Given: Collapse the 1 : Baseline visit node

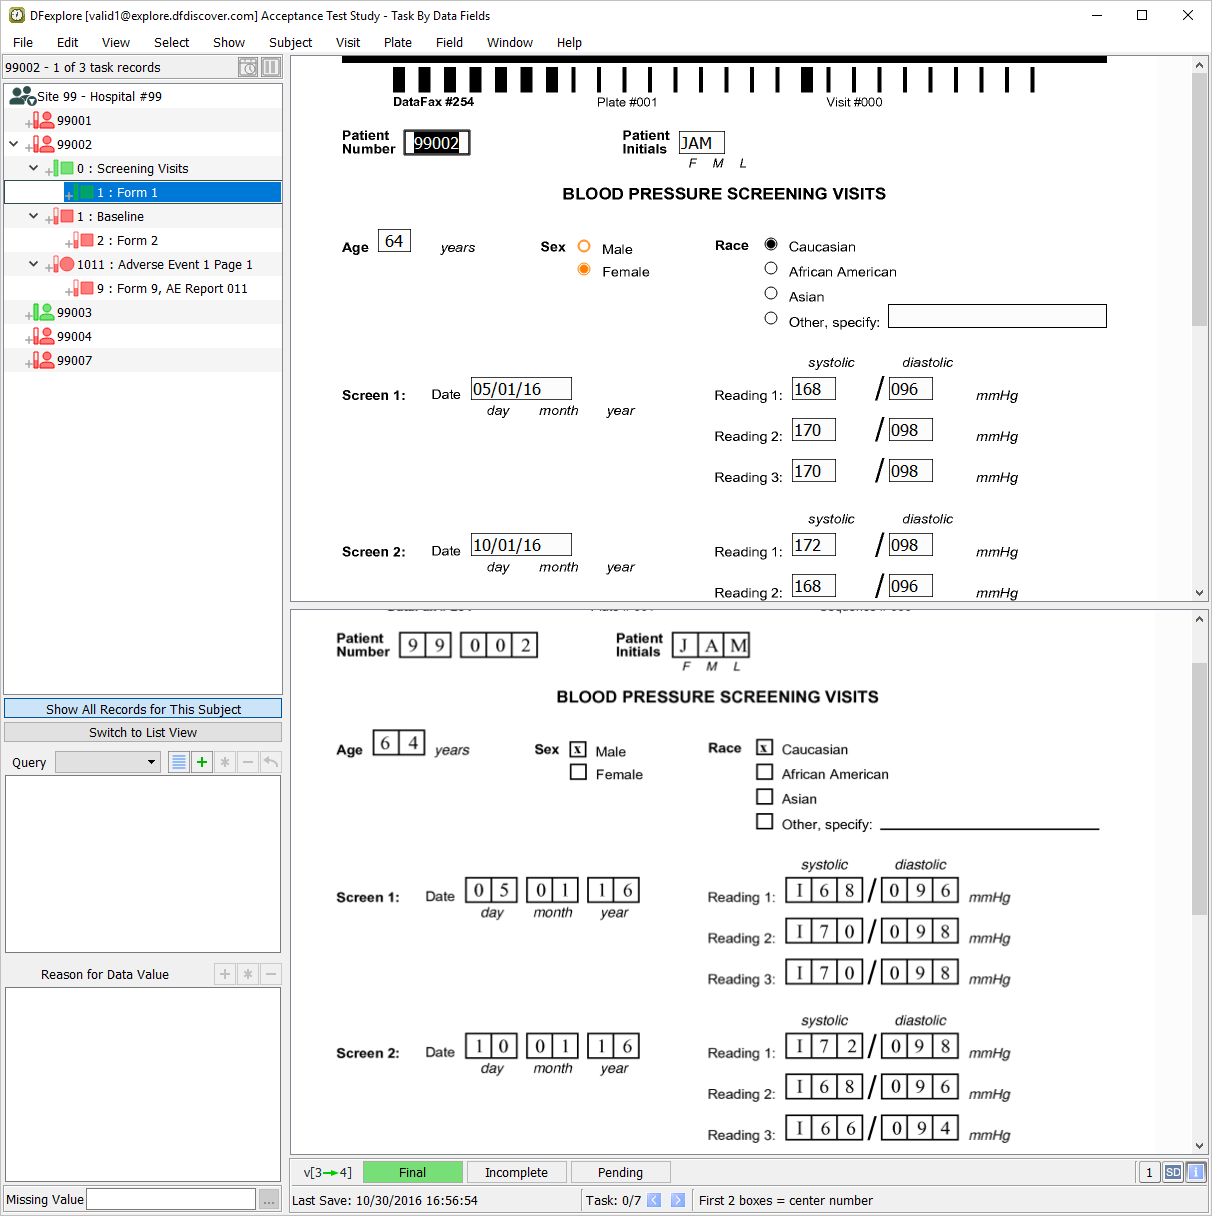Looking at the screenshot, I should (x=34, y=216).
